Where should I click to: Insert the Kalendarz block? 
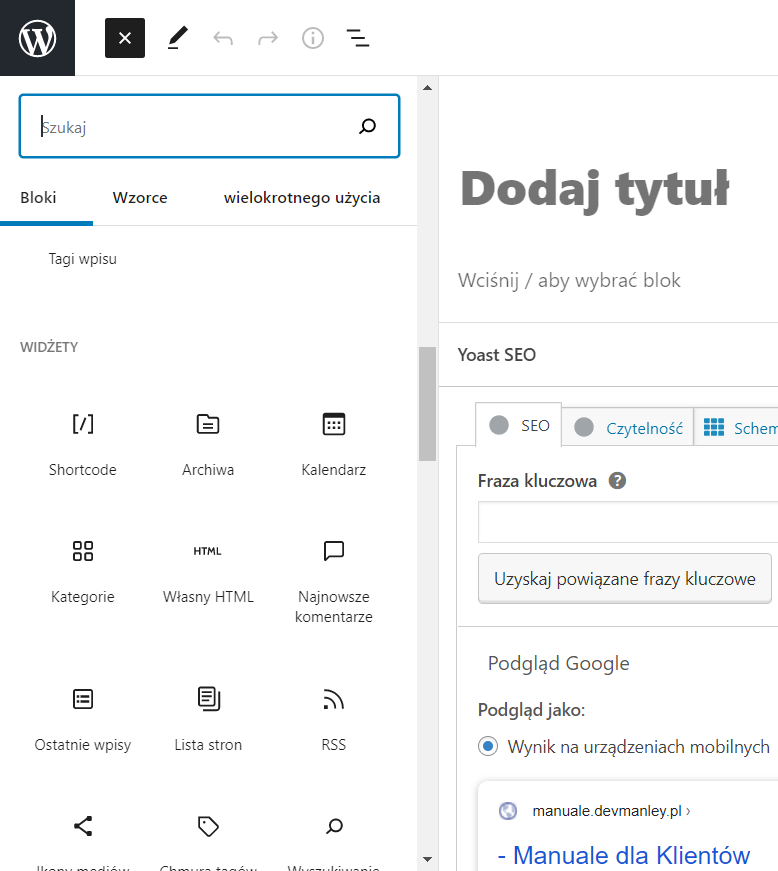pos(333,442)
